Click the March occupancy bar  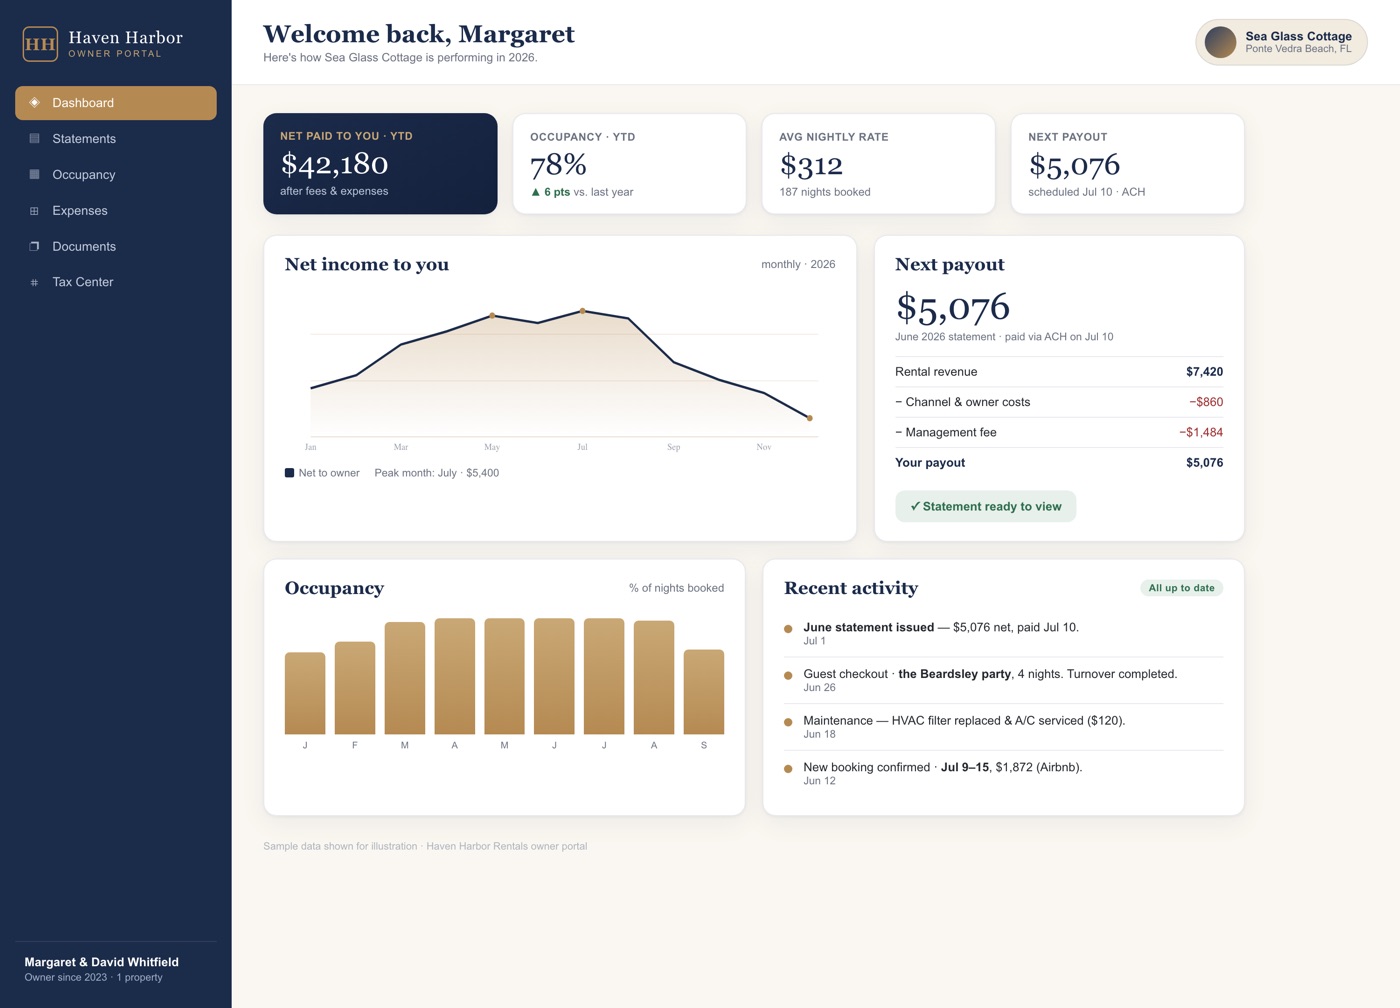pos(405,678)
